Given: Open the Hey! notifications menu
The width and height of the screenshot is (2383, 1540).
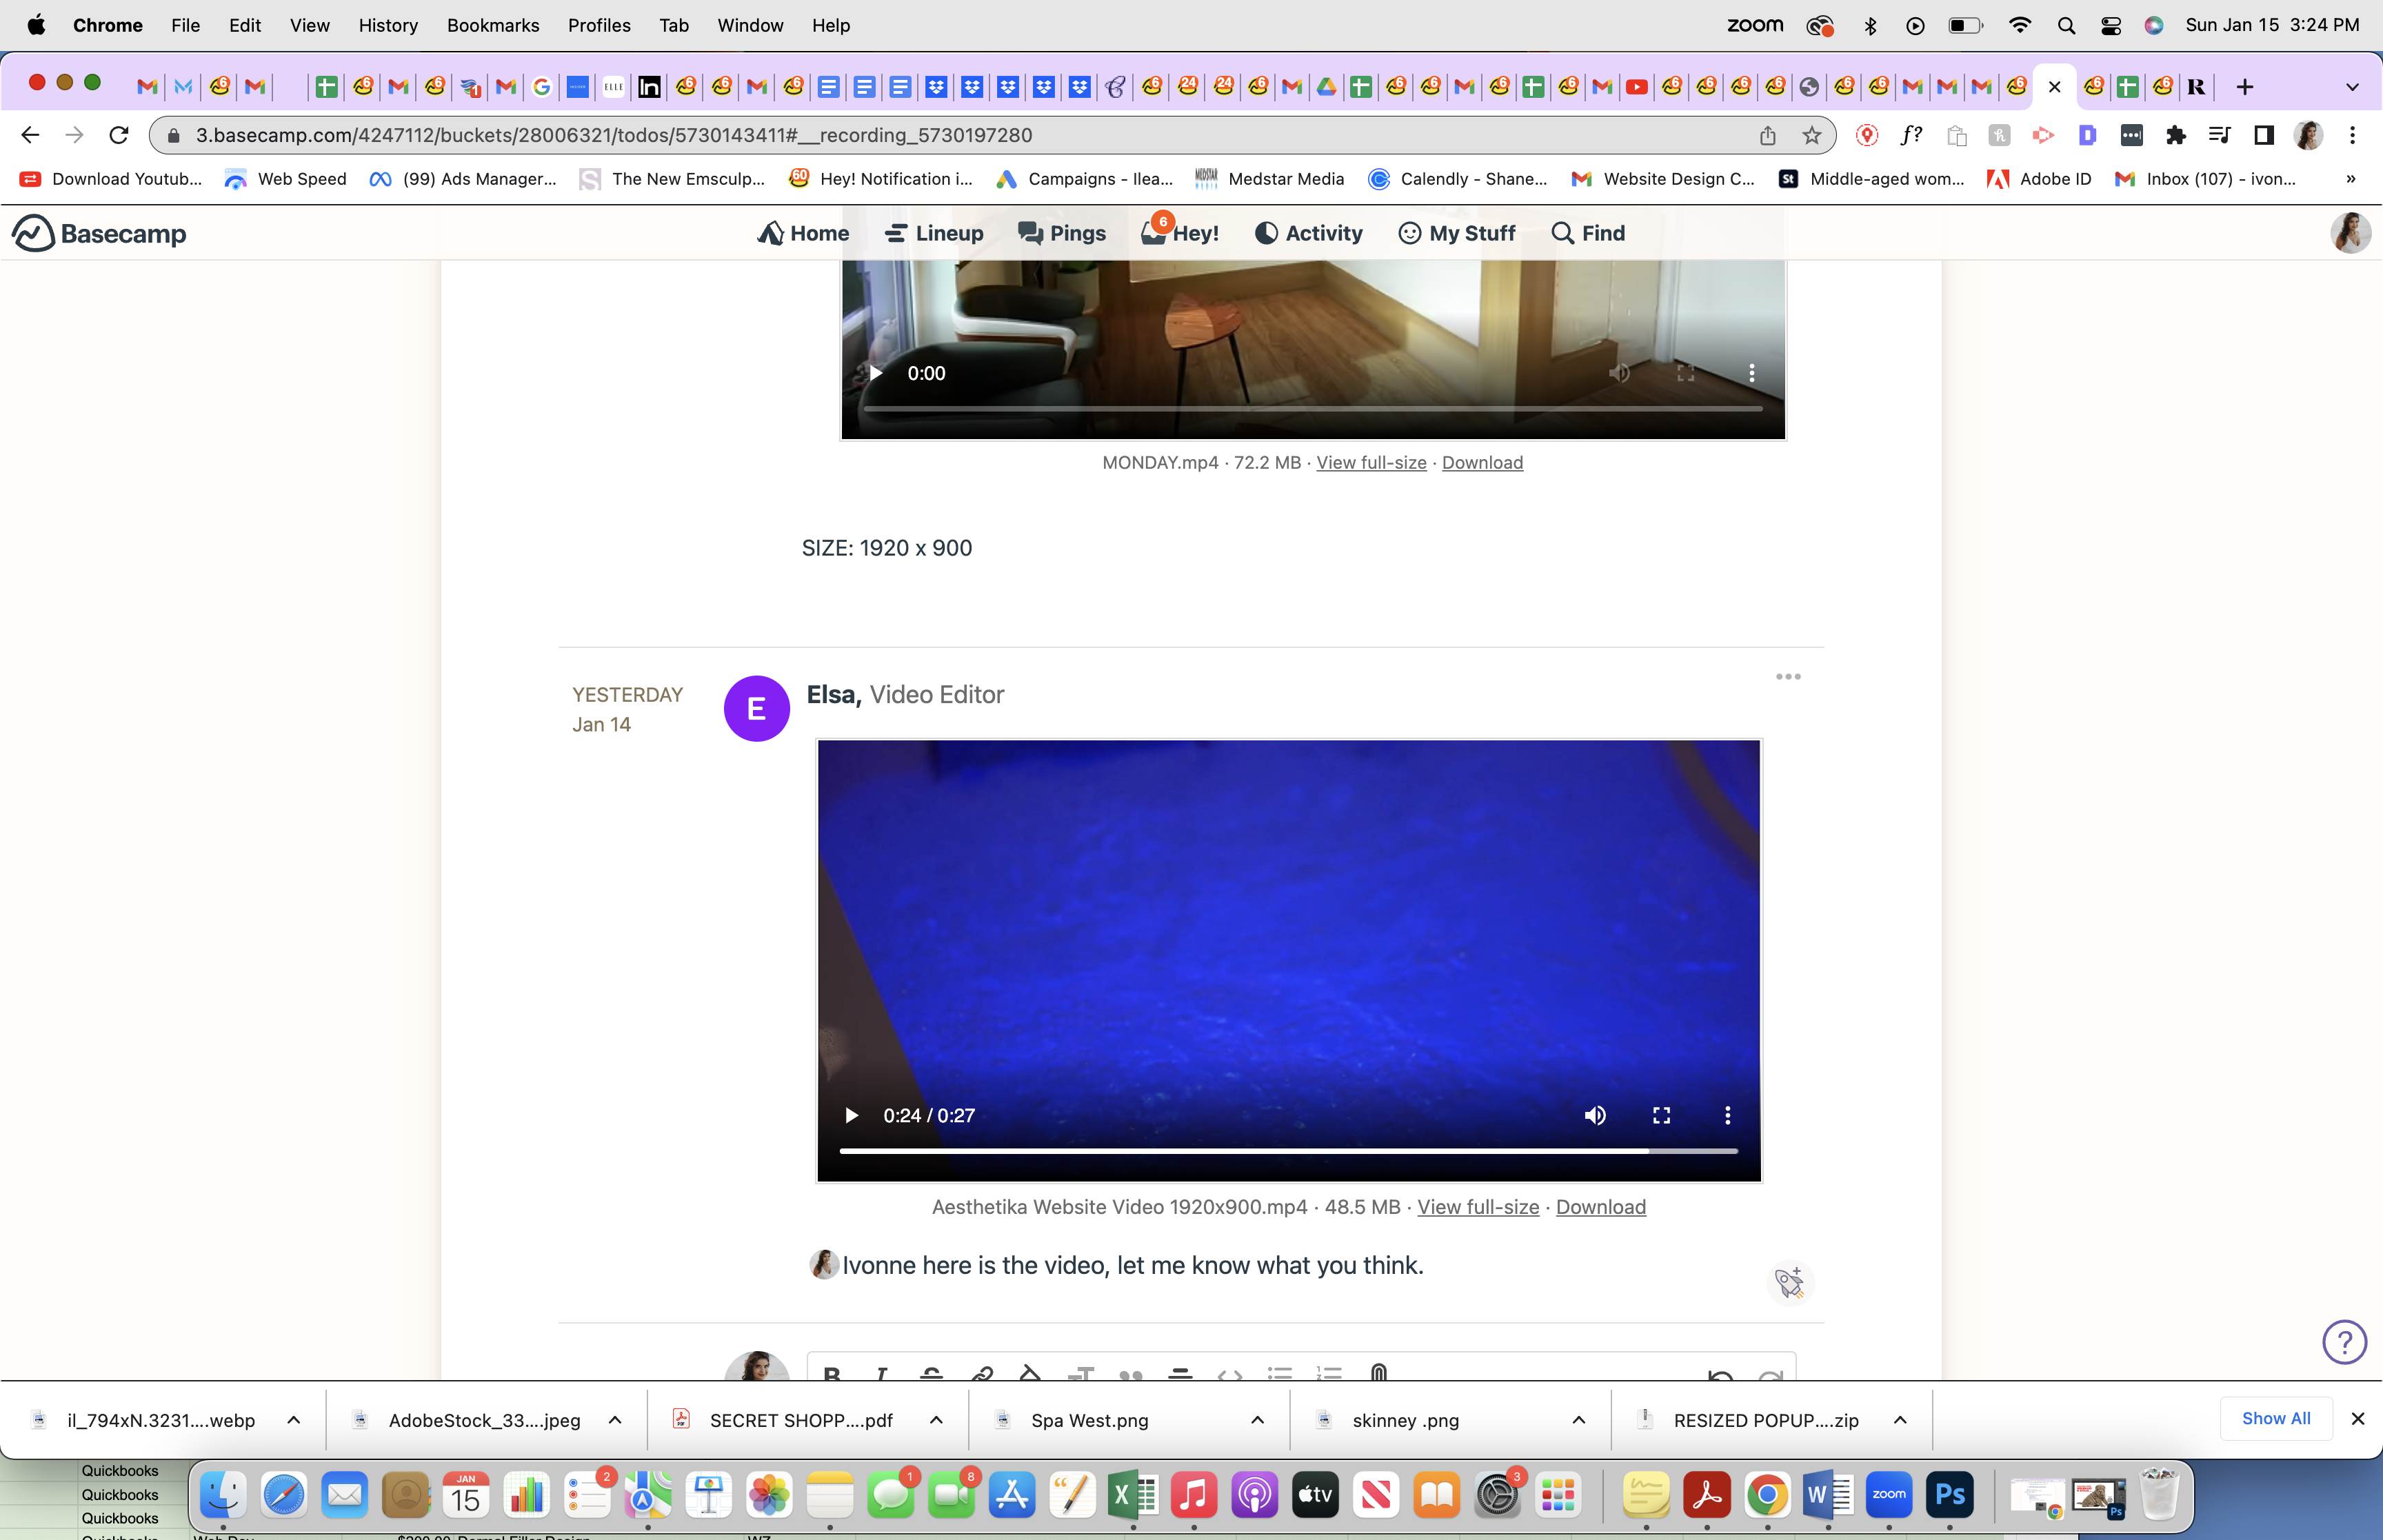Looking at the screenshot, I should tap(1180, 233).
